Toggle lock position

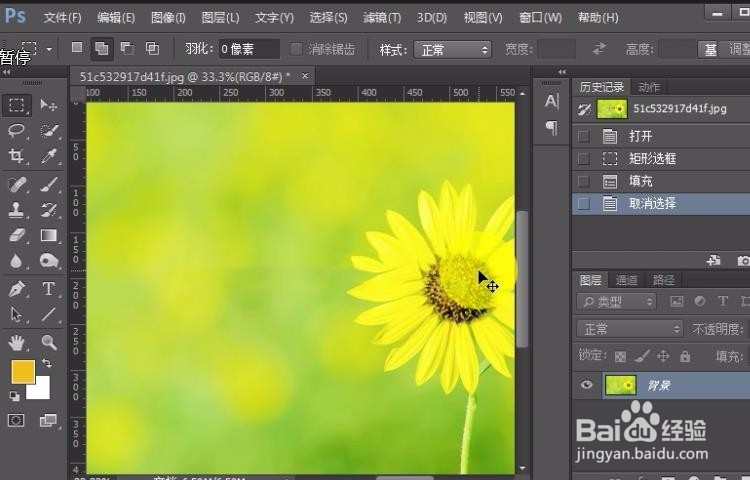663,356
